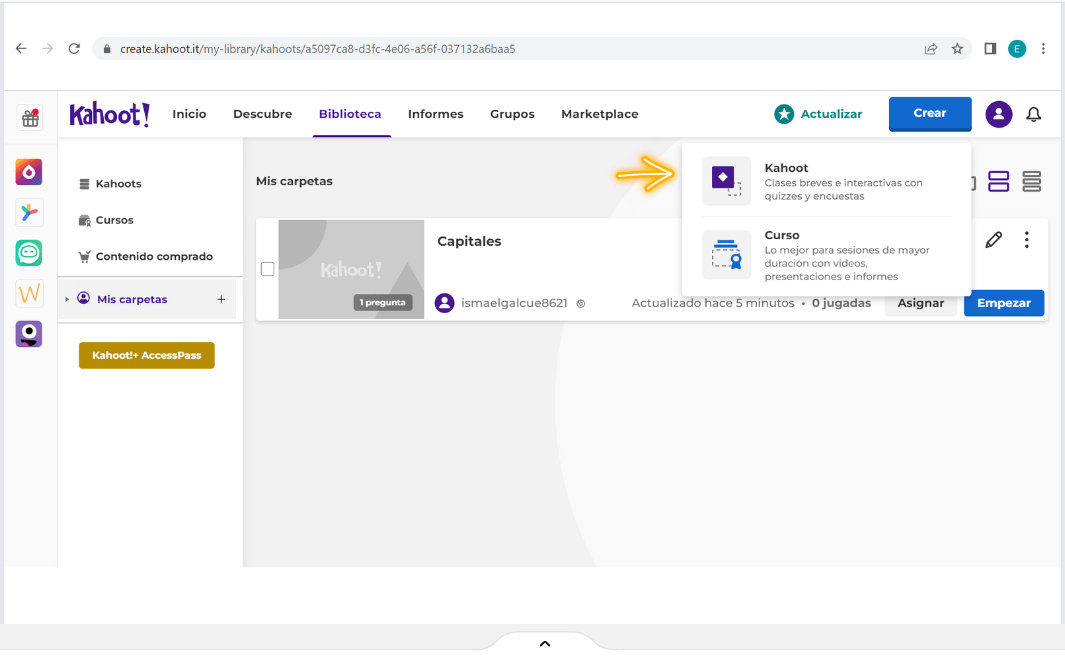This screenshot has height=656, width=1065.
Task: Choose Curso in the Crear menu
Action: pyautogui.click(x=827, y=255)
